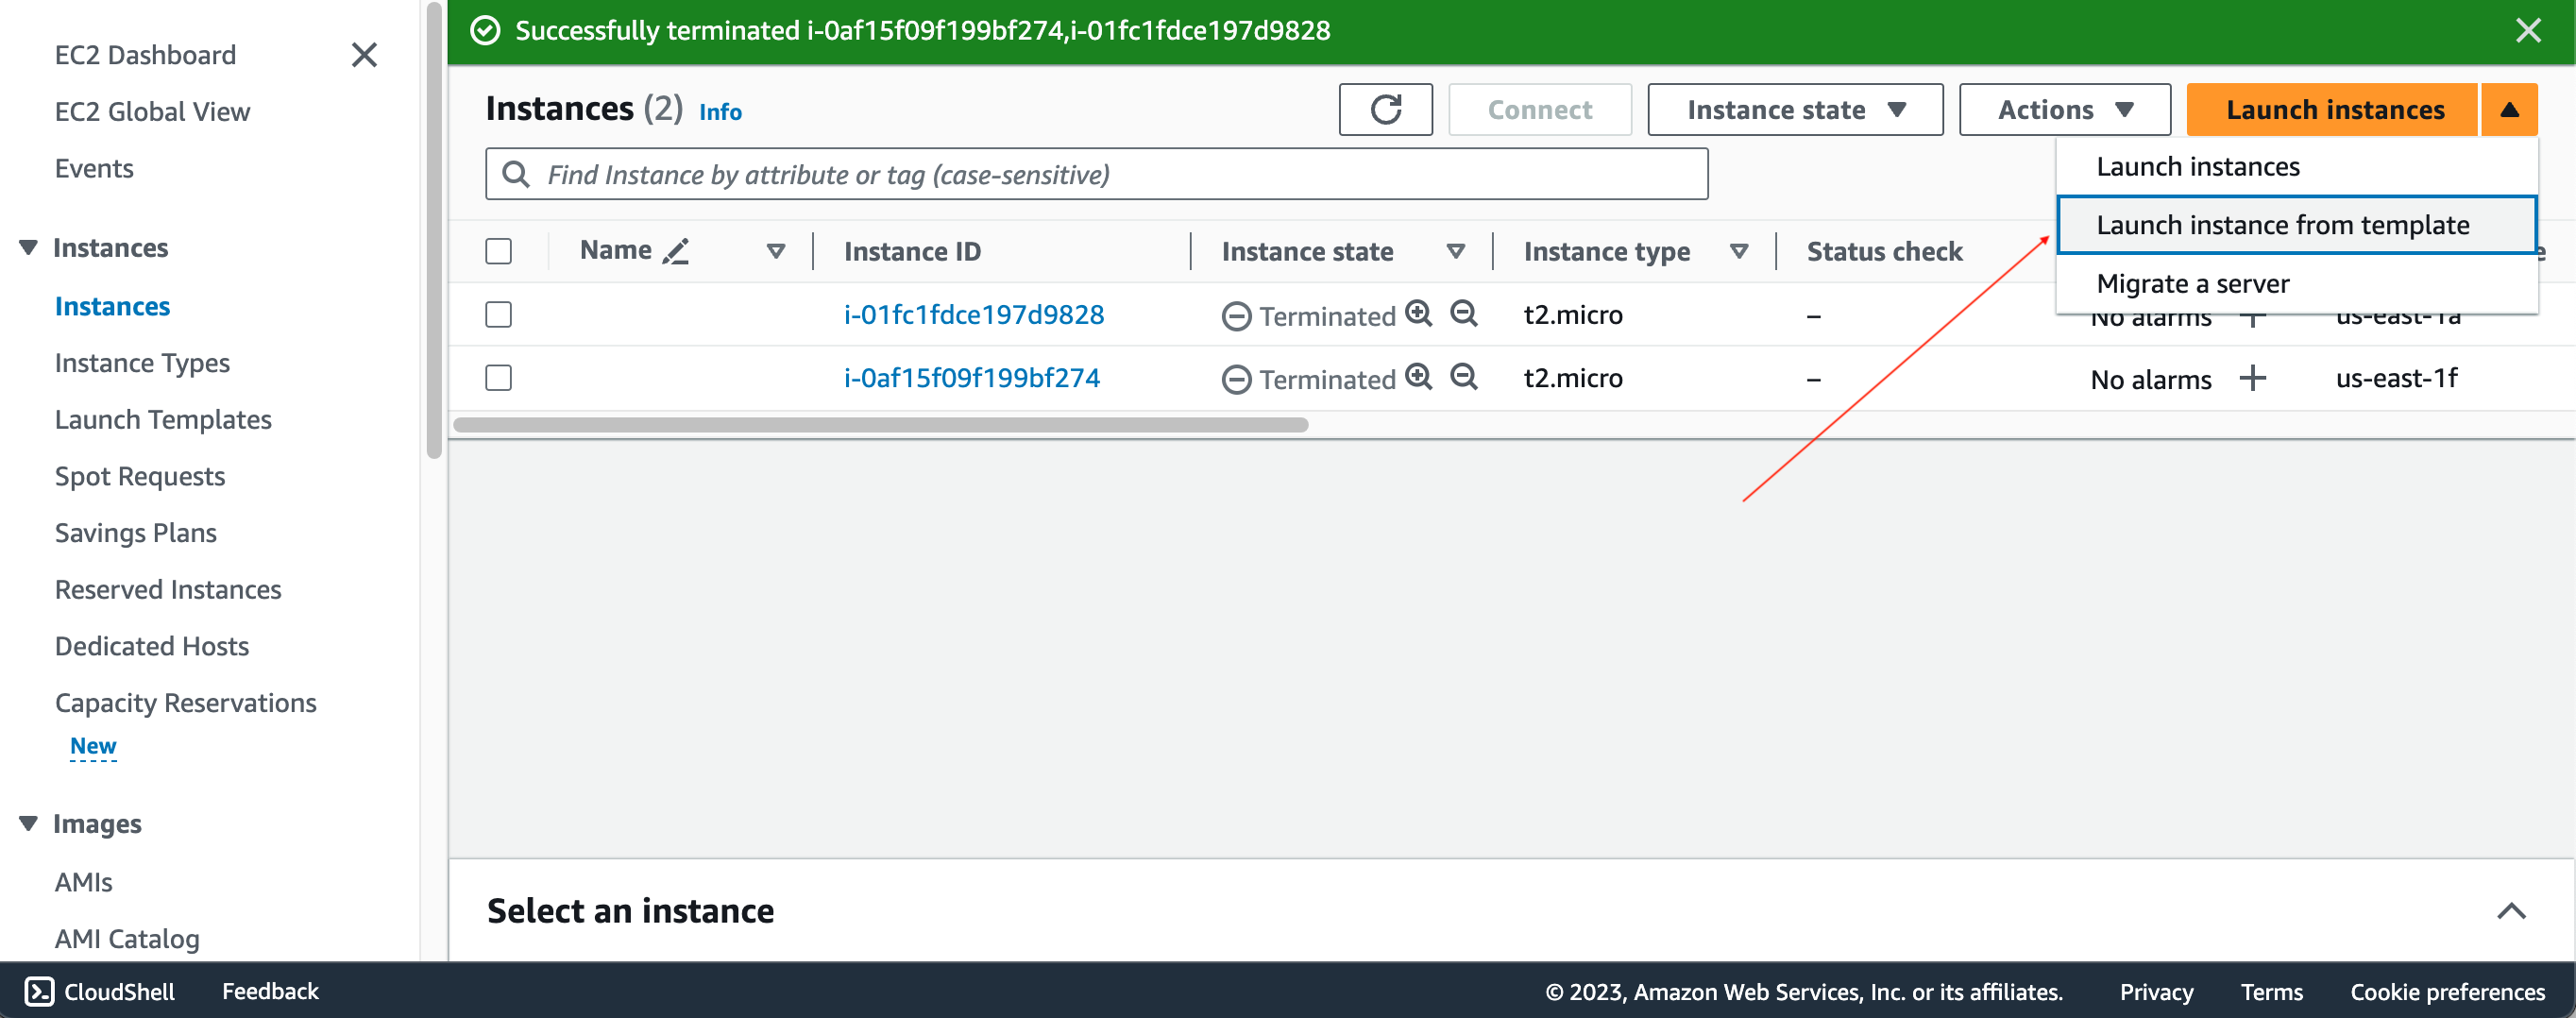
Task: Click No alarms text in us-east-1f row
Action: [x=2151, y=379]
